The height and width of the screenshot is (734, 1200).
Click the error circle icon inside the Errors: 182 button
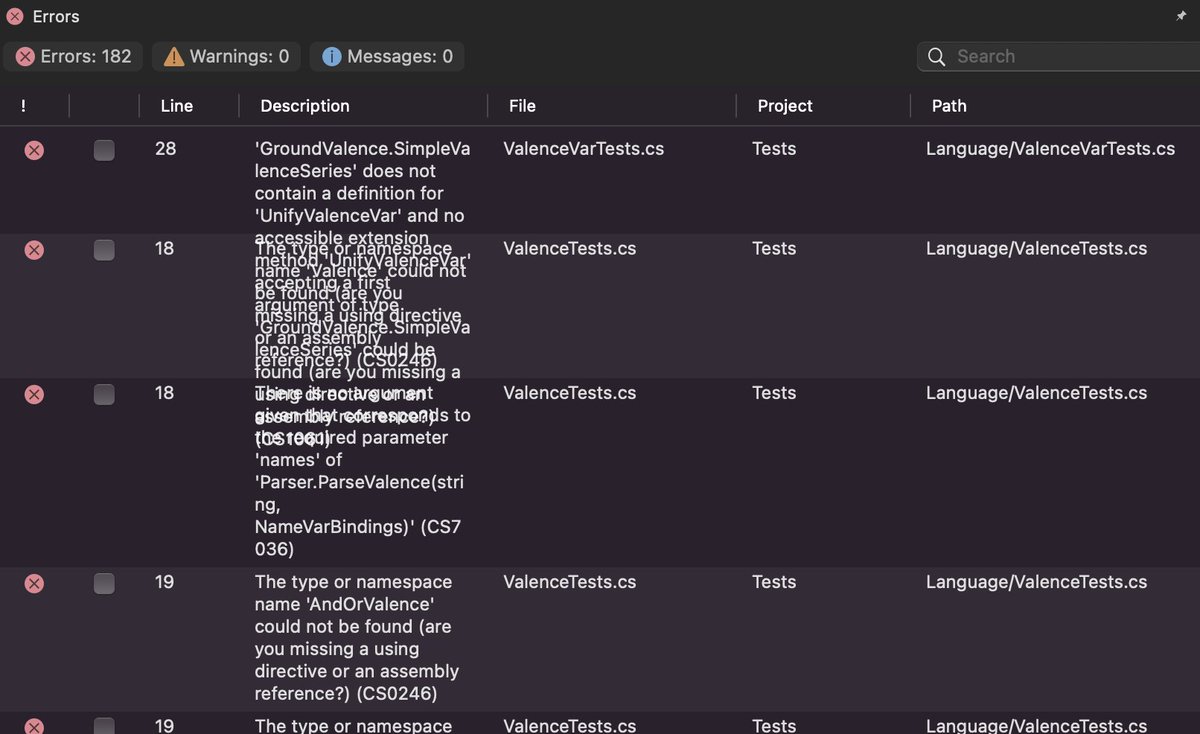click(x=24, y=56)
